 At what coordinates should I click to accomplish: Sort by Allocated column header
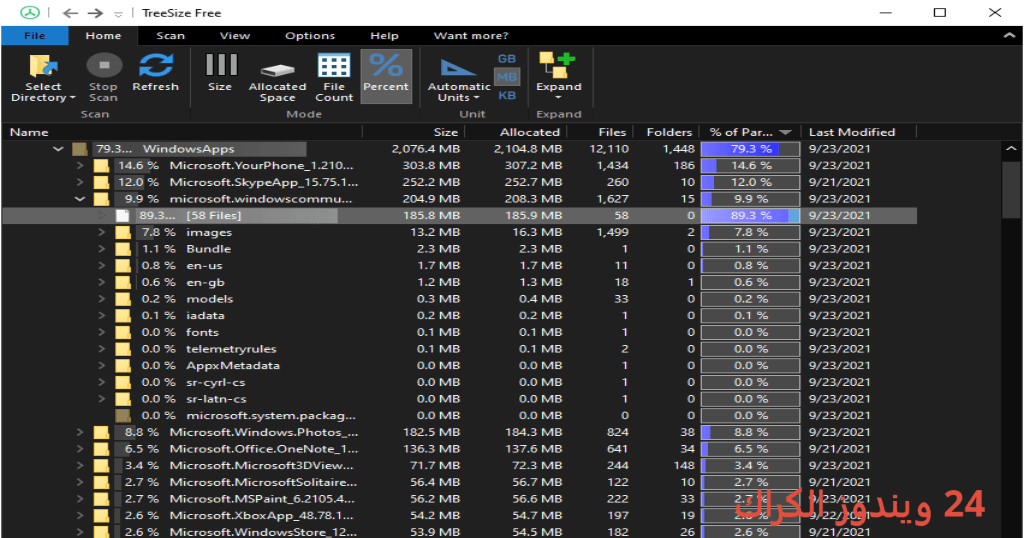[516, 132]
